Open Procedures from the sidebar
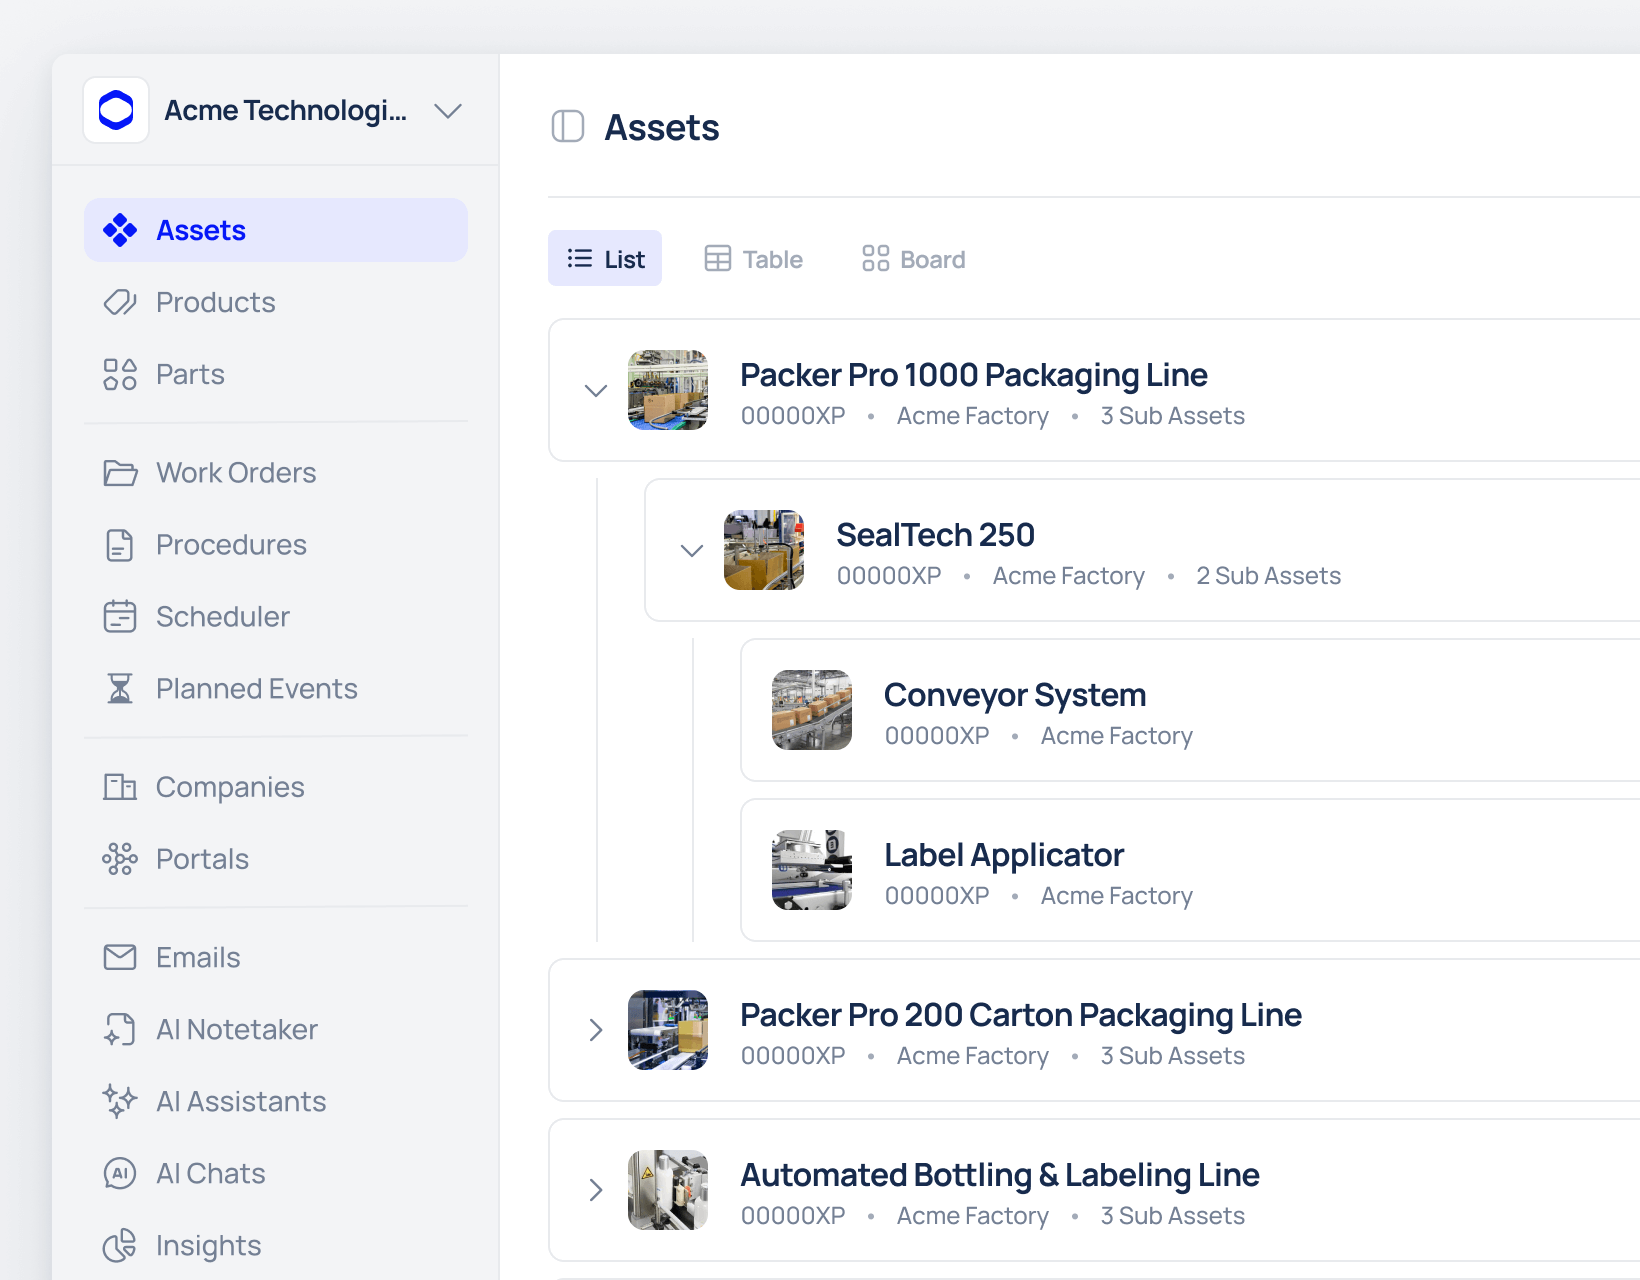The image size is (1640, 1280). click(x=276, y=545)
